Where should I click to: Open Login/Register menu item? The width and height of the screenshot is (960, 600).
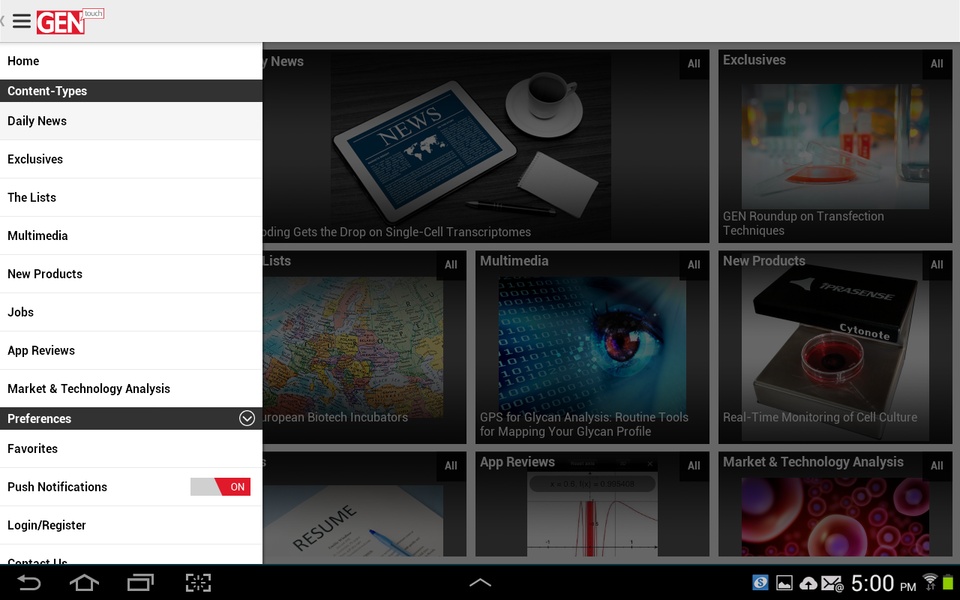click(x=131, y=525)
